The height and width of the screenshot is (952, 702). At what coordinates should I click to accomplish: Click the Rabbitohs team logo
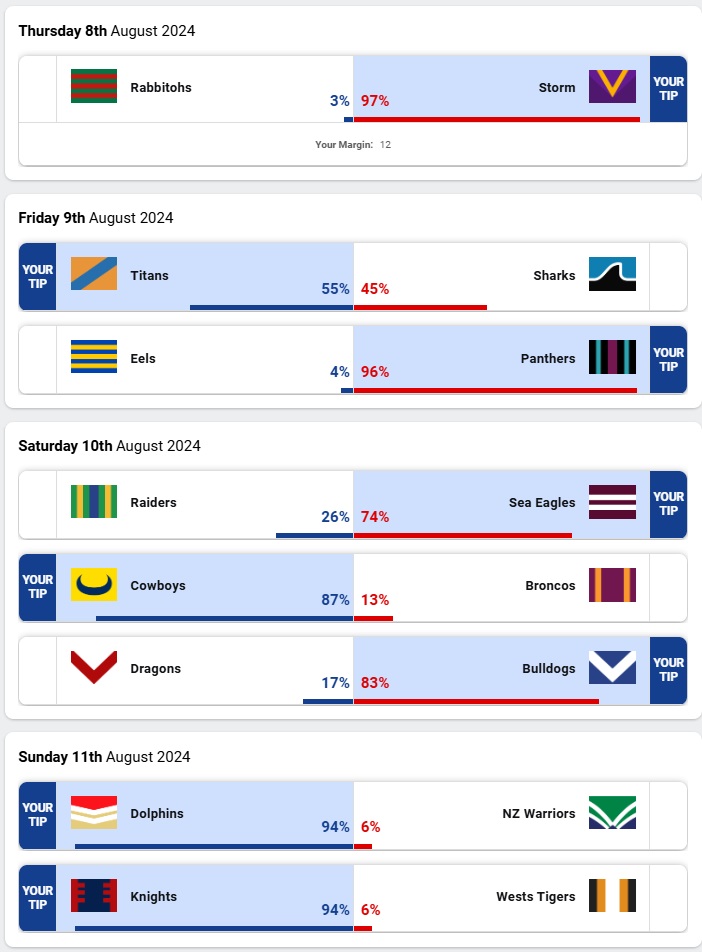pyautogui.click(x=94, y=86)
